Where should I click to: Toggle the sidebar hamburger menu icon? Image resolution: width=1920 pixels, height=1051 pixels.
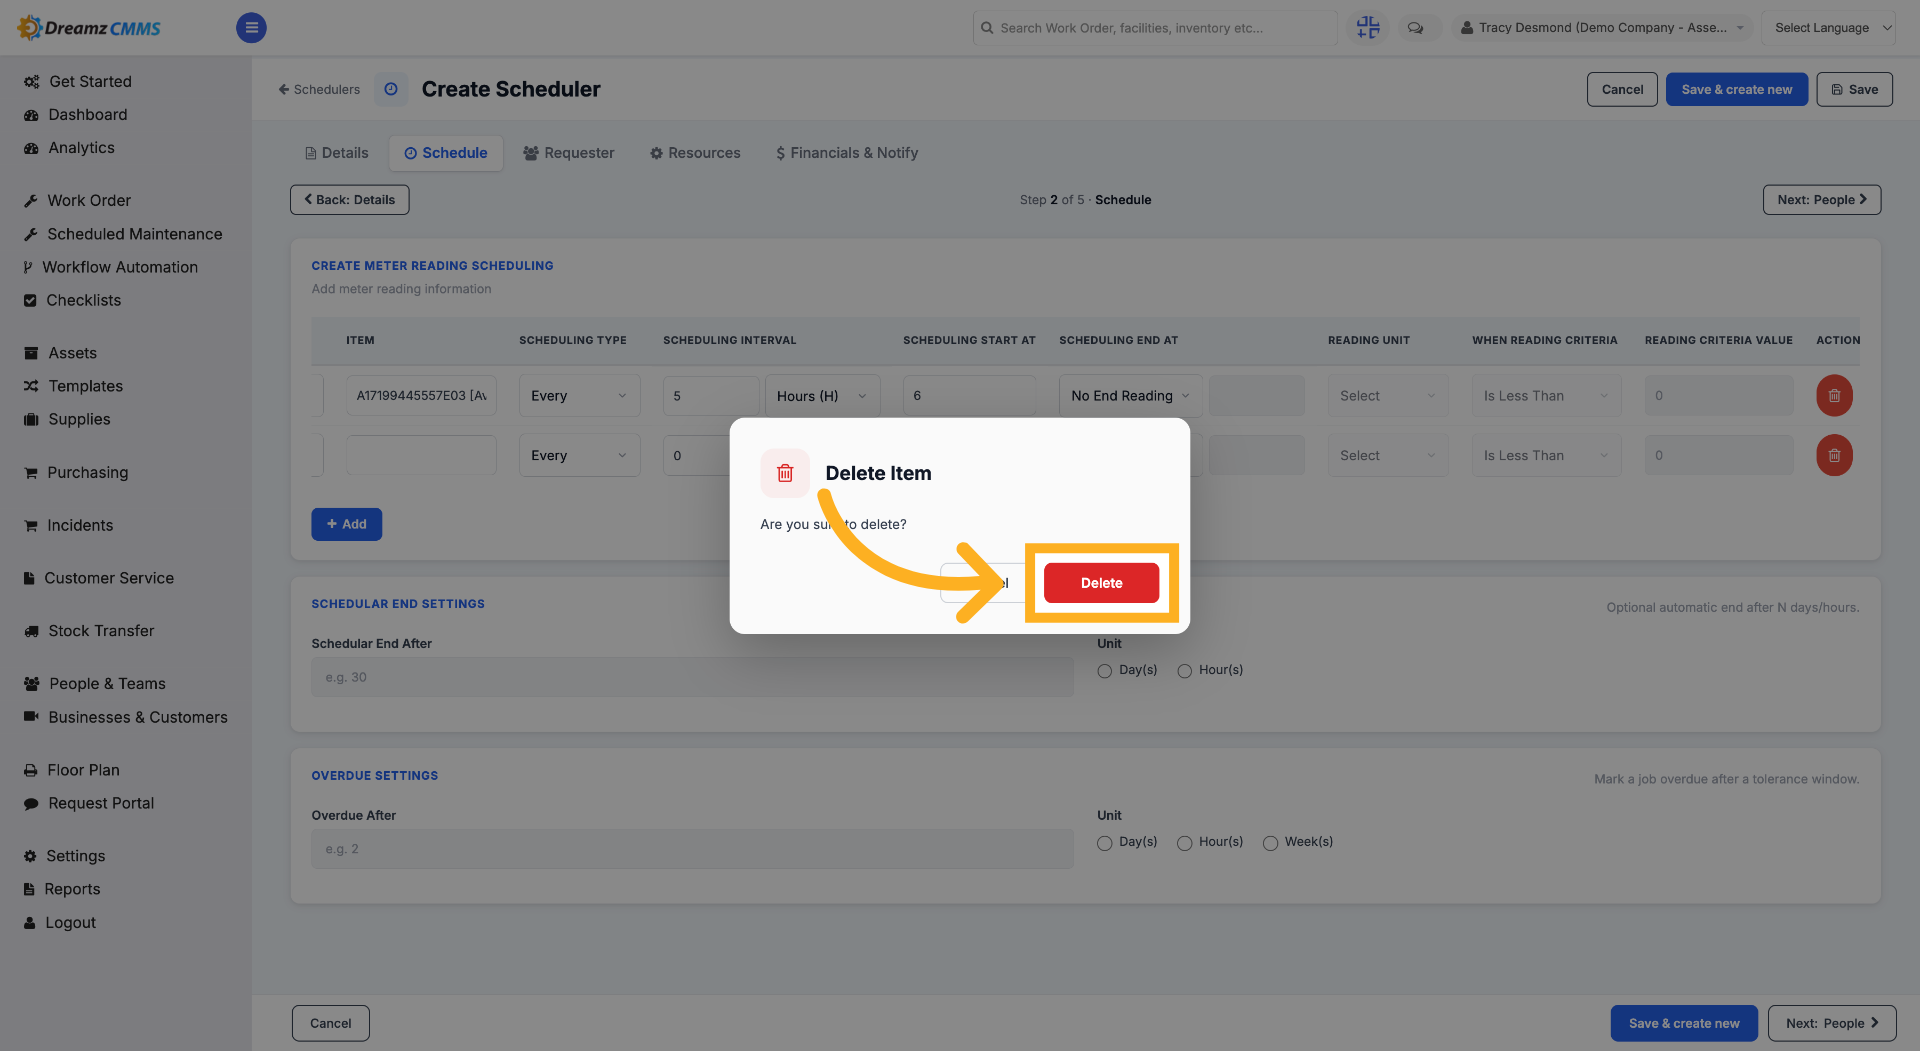click(x=251, y=27)
